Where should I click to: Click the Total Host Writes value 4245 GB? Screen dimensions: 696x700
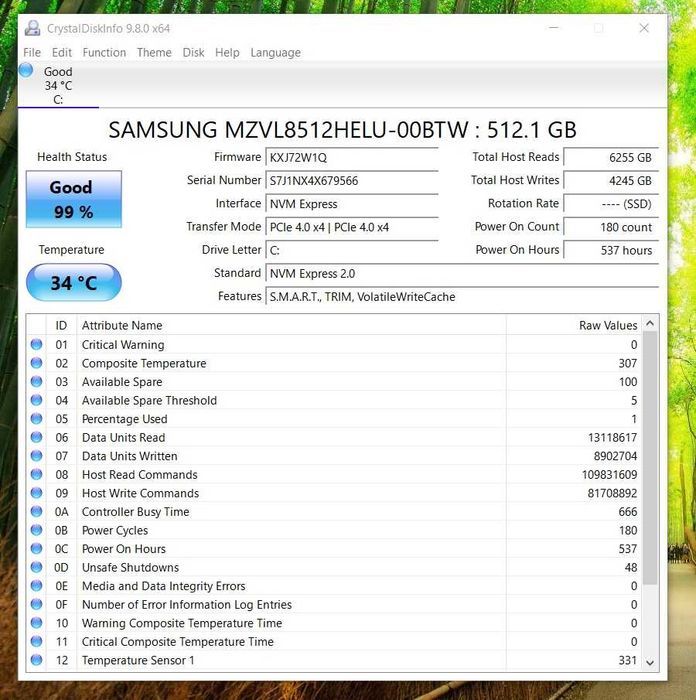point(611,180)
